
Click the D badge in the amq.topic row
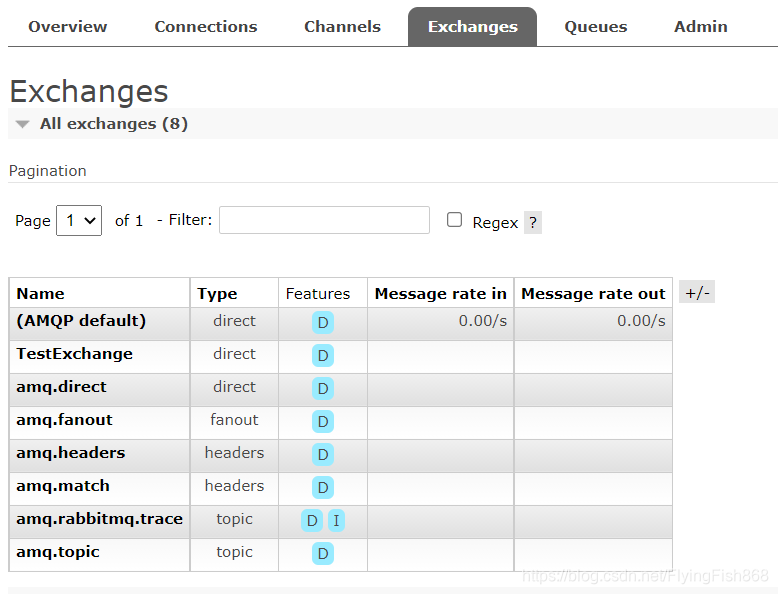[x=323, y=554]
